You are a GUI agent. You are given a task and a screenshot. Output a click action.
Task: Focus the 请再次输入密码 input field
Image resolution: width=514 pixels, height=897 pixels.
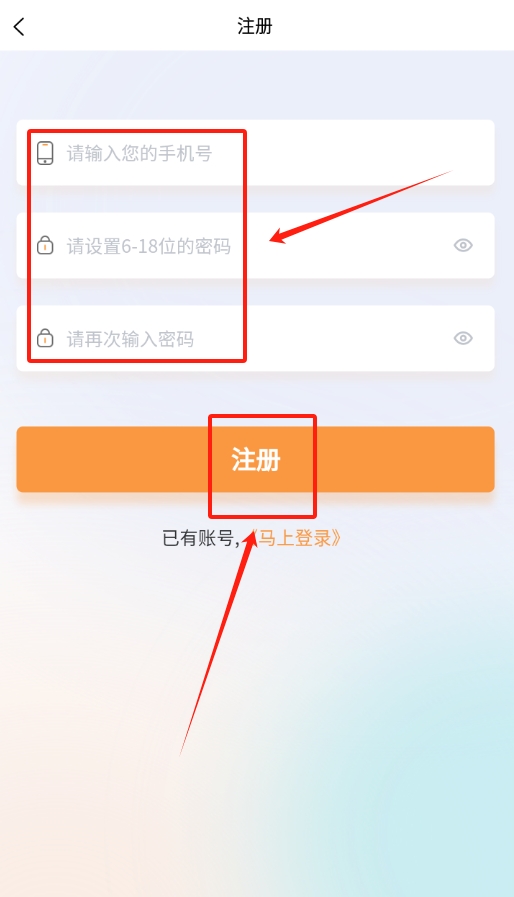pyautogui.click(x=255, y=338)
